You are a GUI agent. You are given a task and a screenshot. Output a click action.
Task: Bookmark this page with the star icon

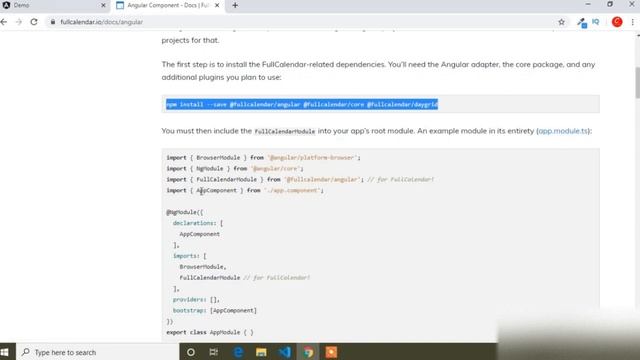point(562,22)
